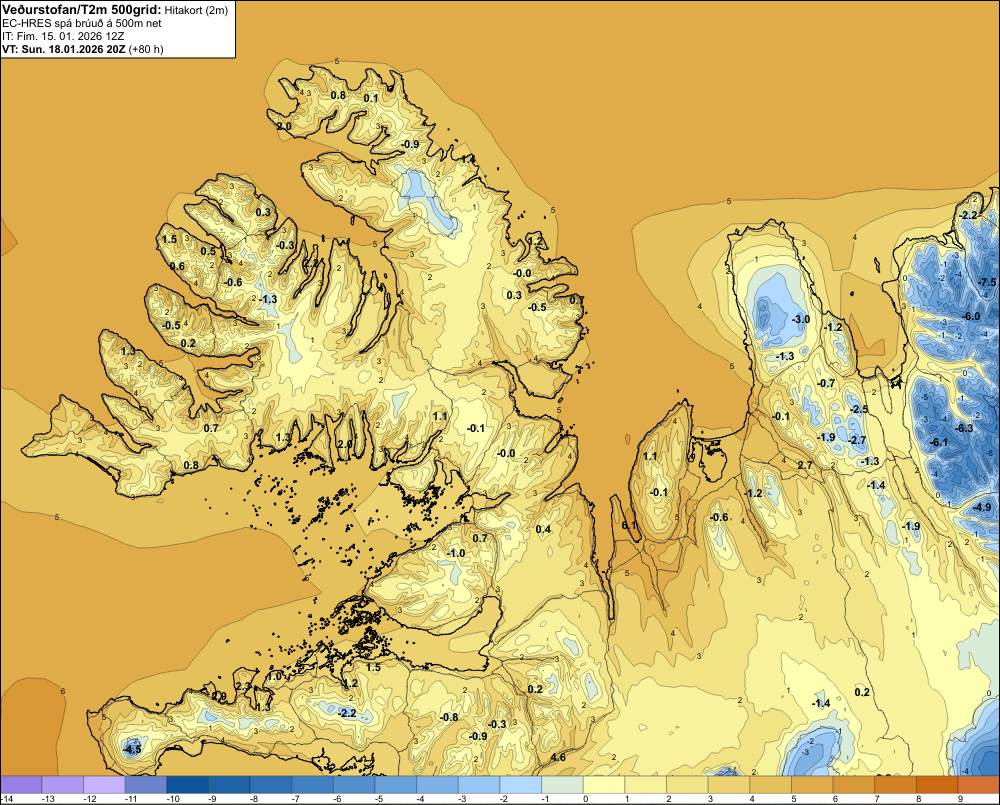This screenshot has height=805, width=1000.
Task: Click the -4.5 value on the southwest peninsula
Action: pyautogui.click(x=132, y=750)
